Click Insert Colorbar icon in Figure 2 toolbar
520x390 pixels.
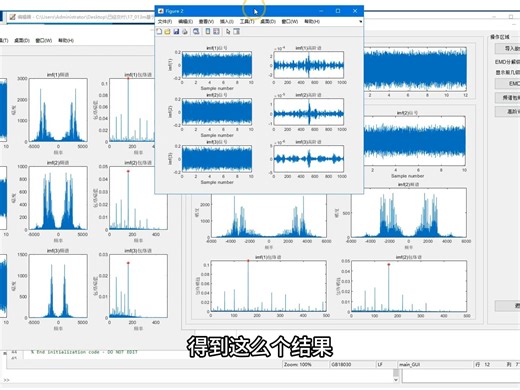pyautogui.click(x=208, y=31)
